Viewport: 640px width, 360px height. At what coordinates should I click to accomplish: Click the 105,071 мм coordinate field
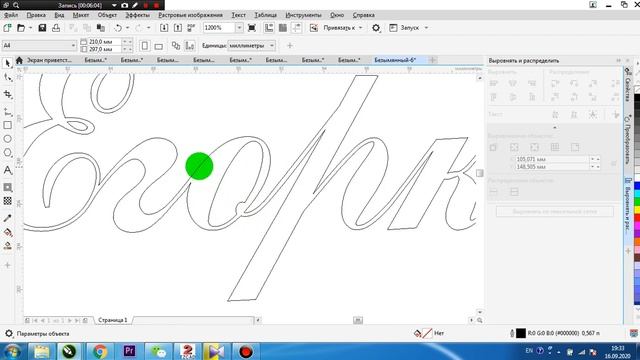tap(553, 159)
